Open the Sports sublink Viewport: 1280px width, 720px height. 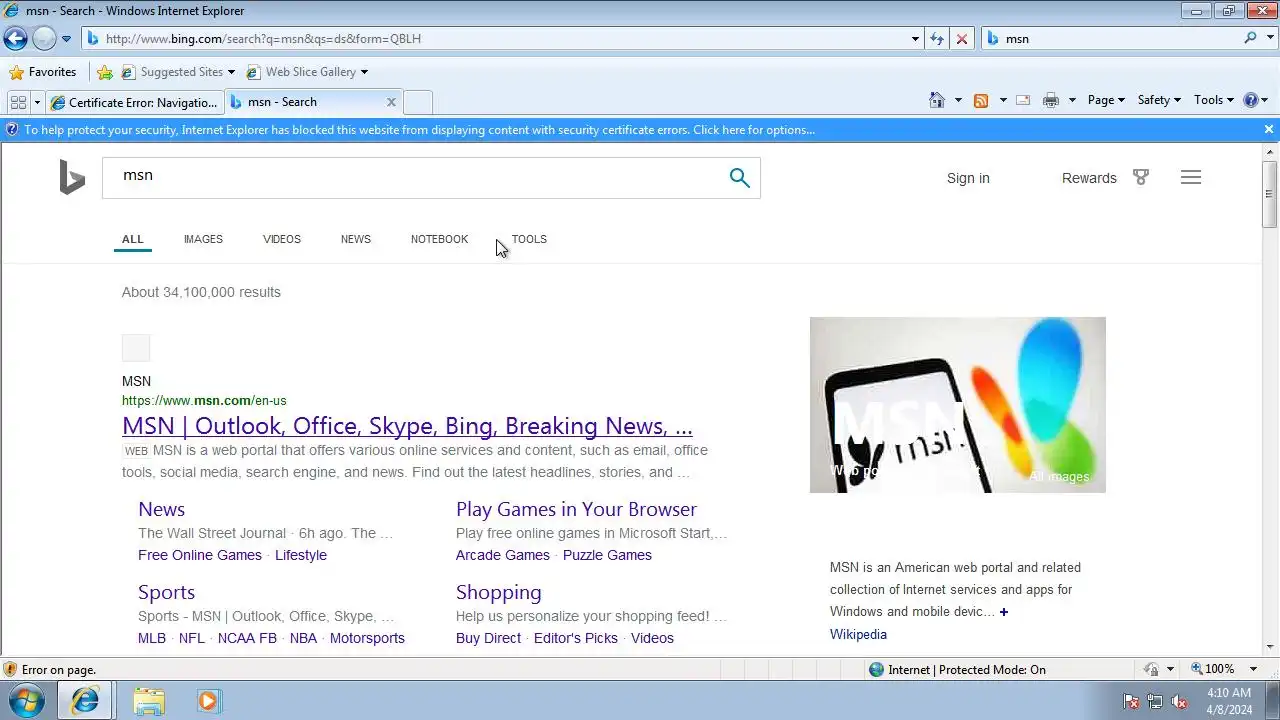coord(166,592)
